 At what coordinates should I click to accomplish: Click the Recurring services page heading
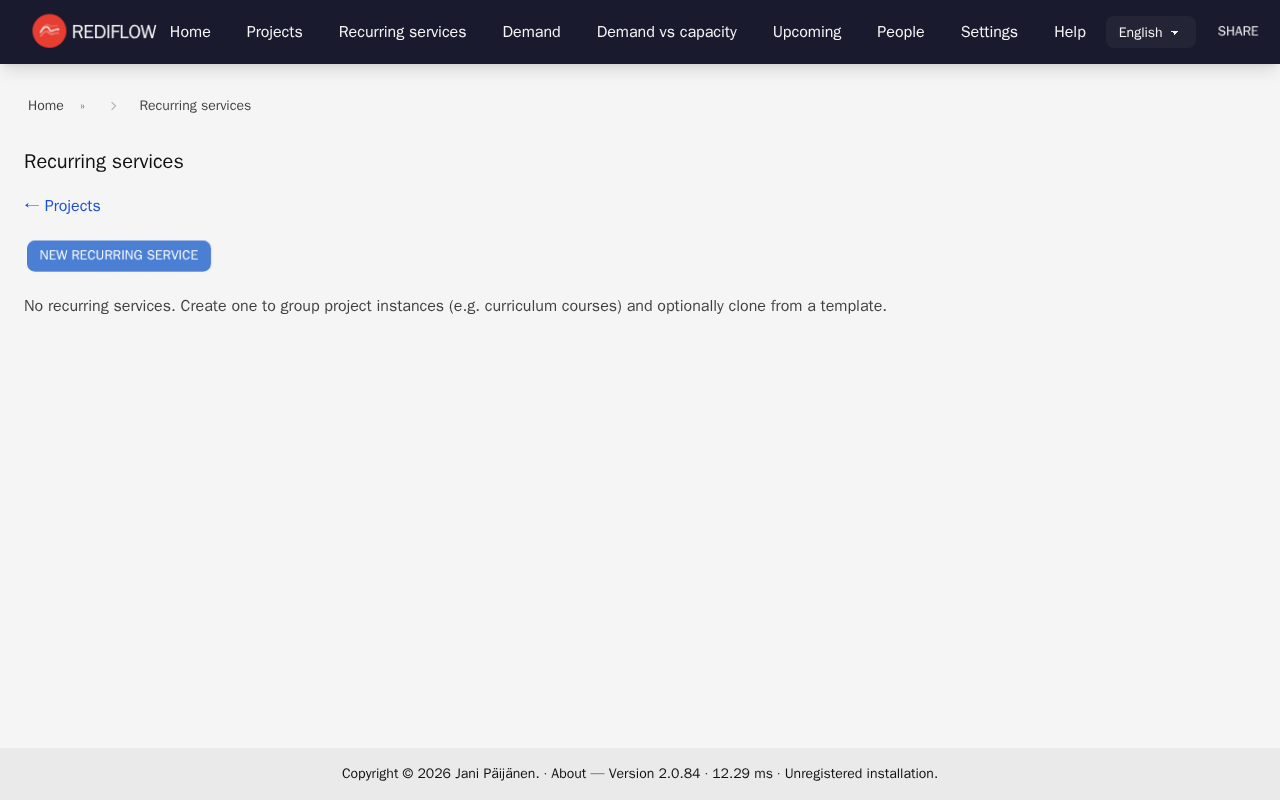click(104, 162)
